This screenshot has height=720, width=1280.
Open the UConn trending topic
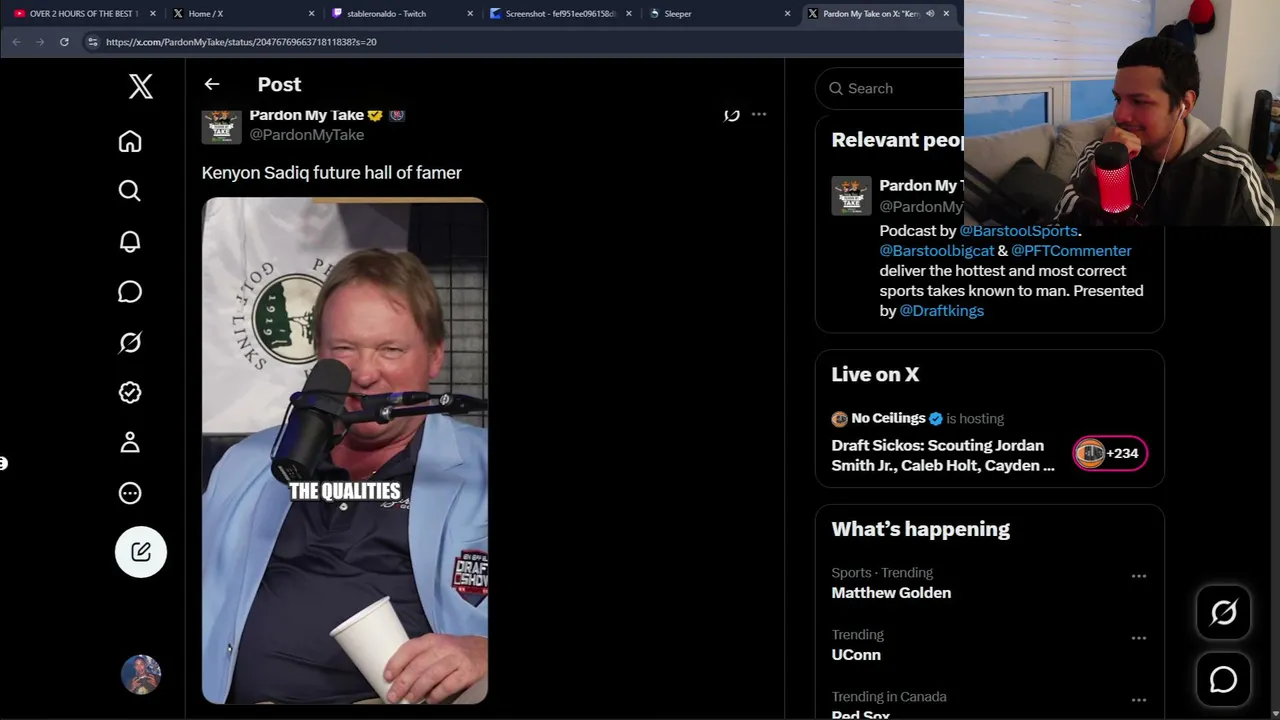[856, 655]
